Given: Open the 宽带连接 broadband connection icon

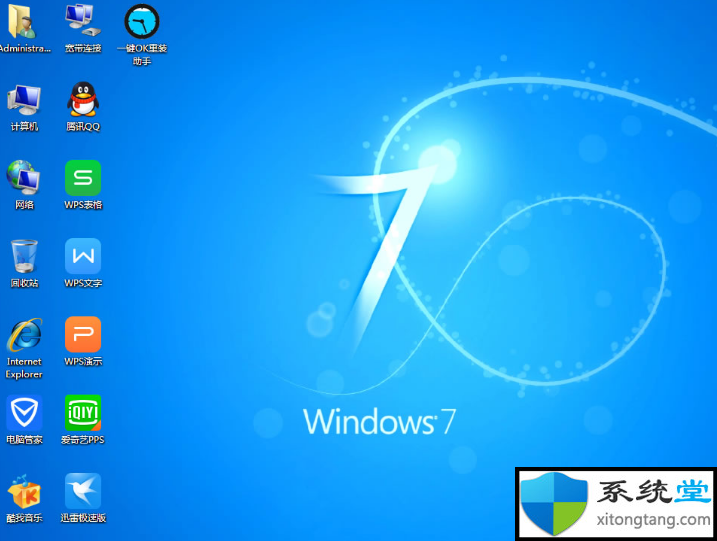Looking at the screenshot, I should click(83, 21).
